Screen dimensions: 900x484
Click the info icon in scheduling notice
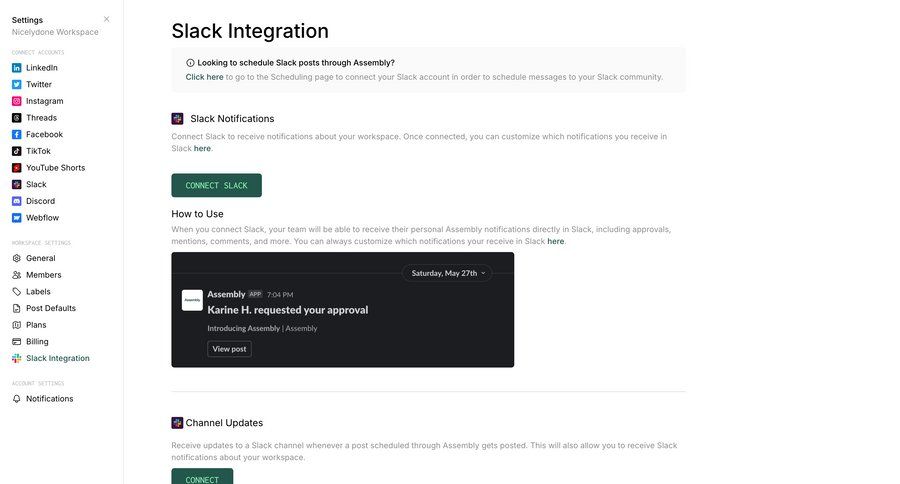(190, 63)
